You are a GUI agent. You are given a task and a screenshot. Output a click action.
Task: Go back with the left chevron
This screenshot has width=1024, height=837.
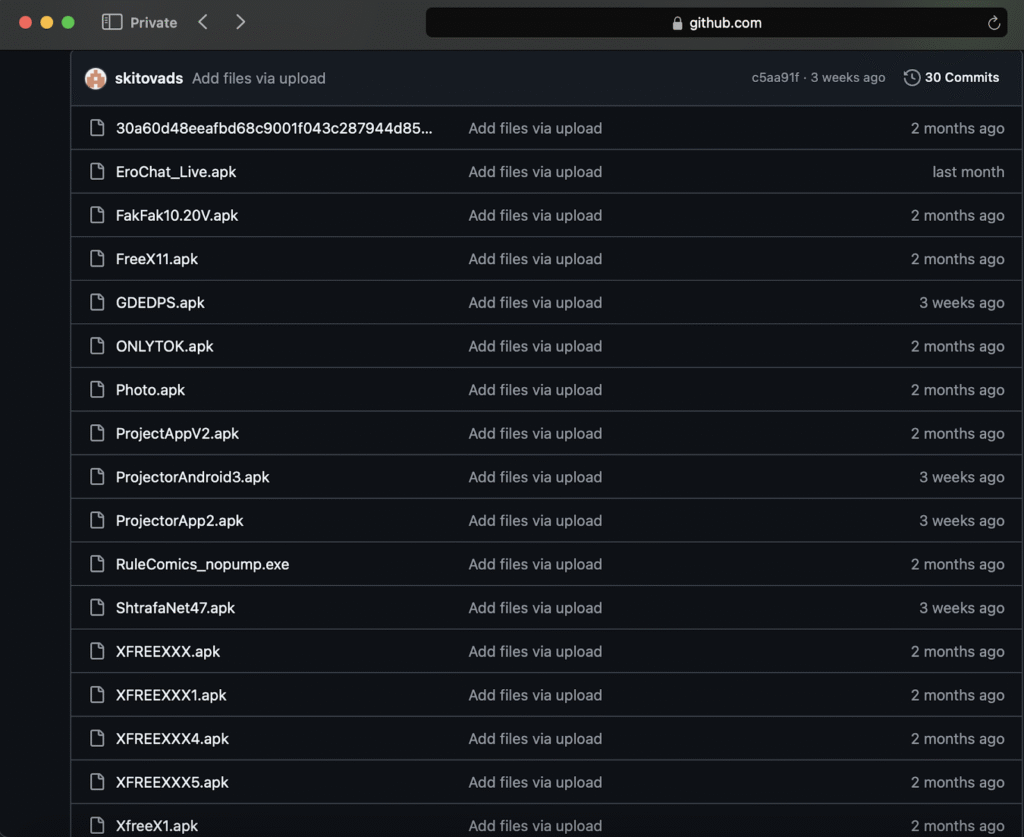[203, 22]
